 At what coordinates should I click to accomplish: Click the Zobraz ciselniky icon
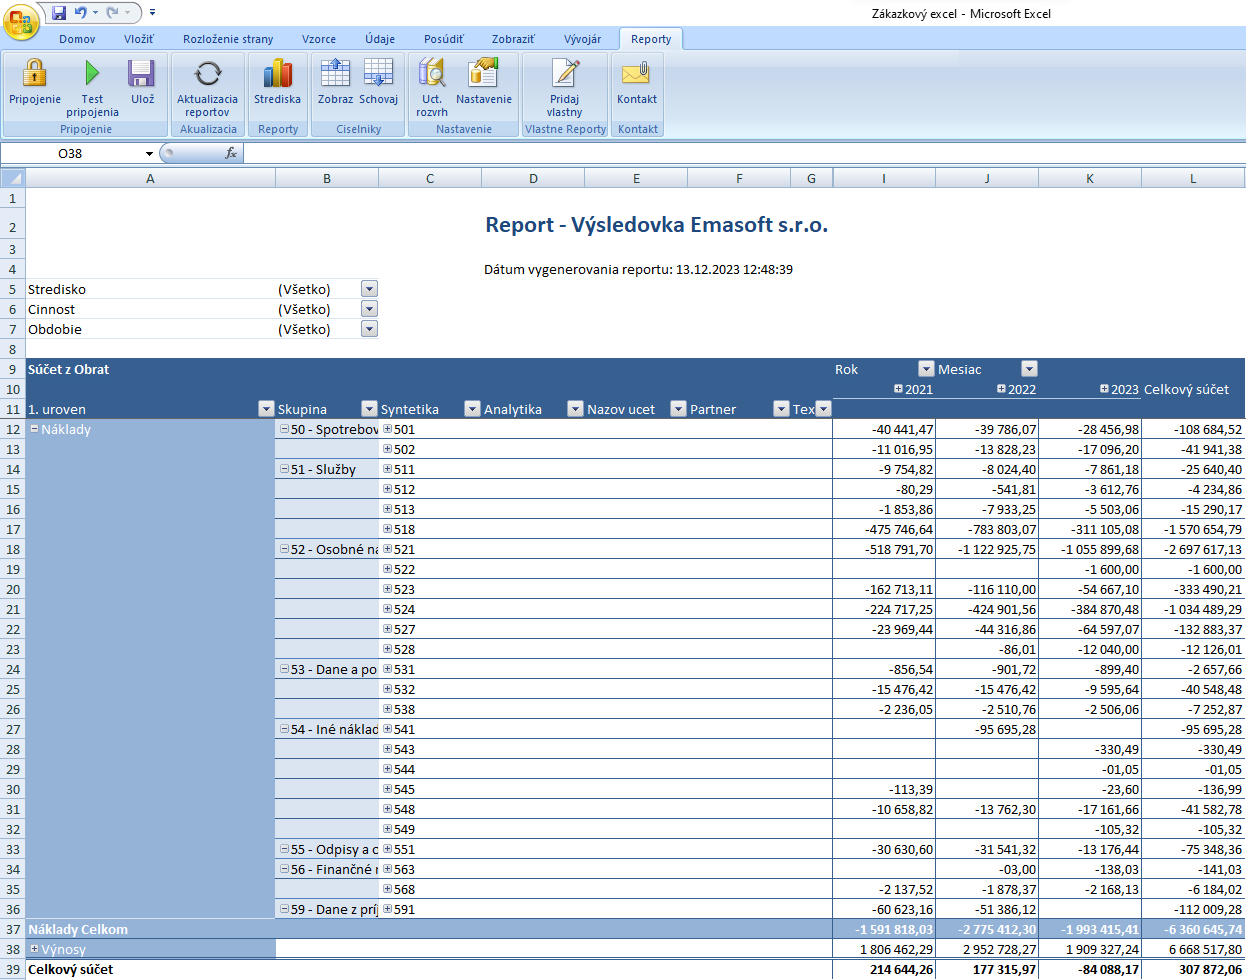pyautogui.click(x=335, y=73)
